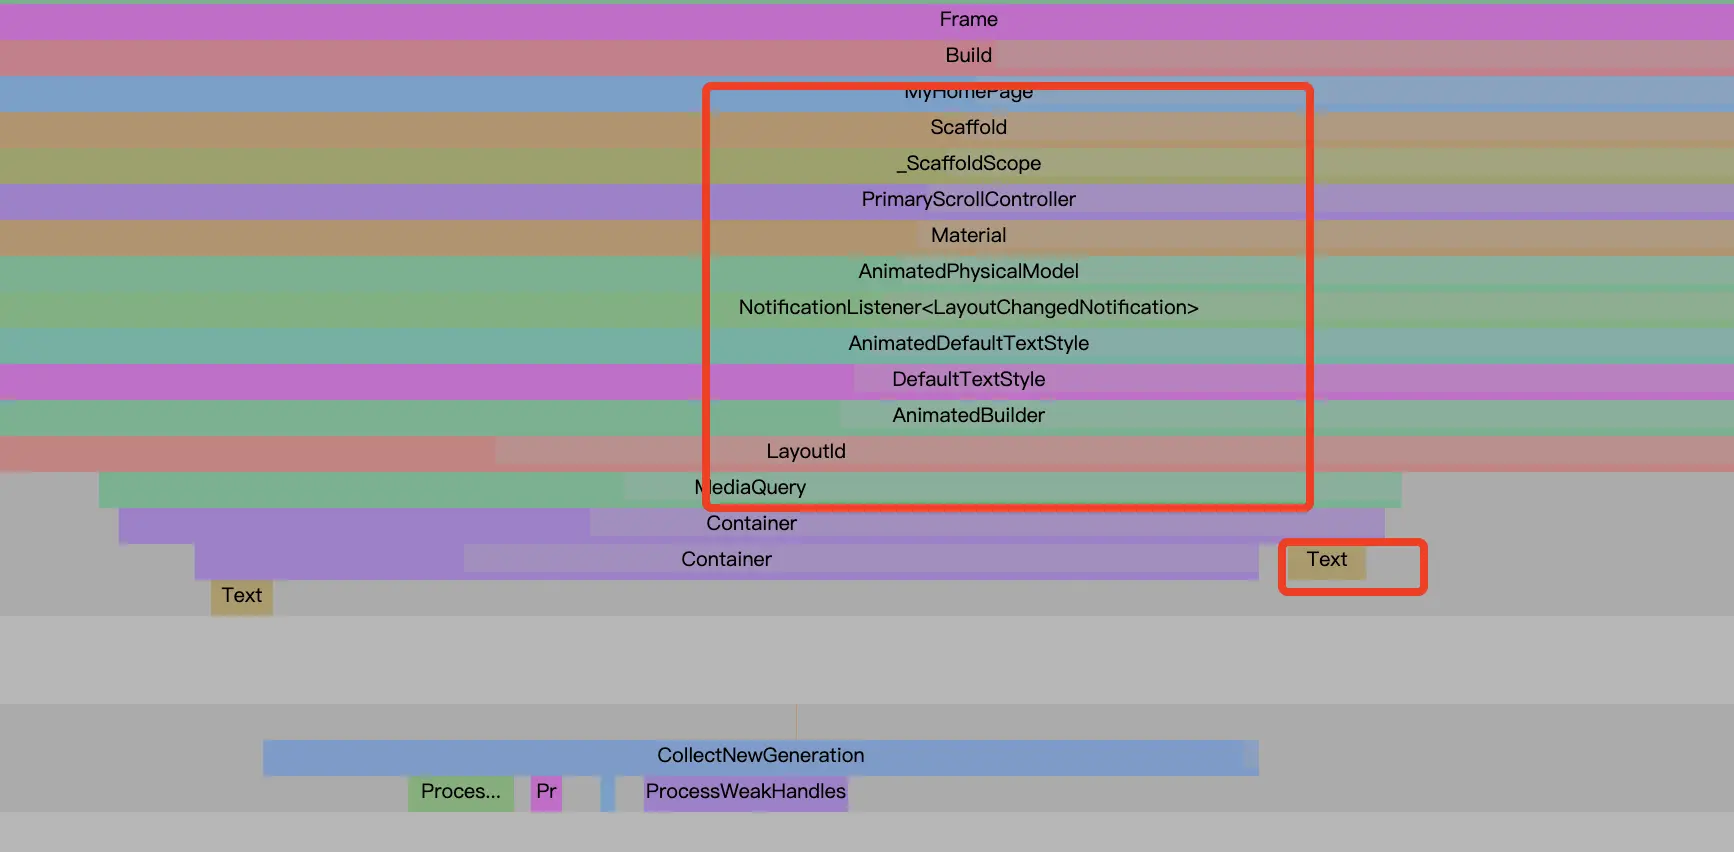
Task: Select the magenta Pr event bar
Action: tap(546, 793)
